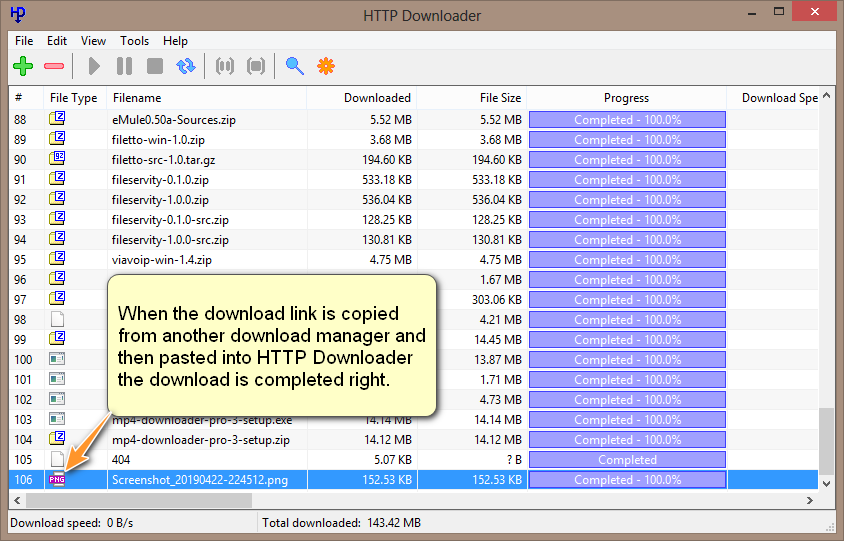The height and width of the screenshot is (541, 844).
Task: Click the vertical scrollbar up arrow
Action: (x=826, y=96)
